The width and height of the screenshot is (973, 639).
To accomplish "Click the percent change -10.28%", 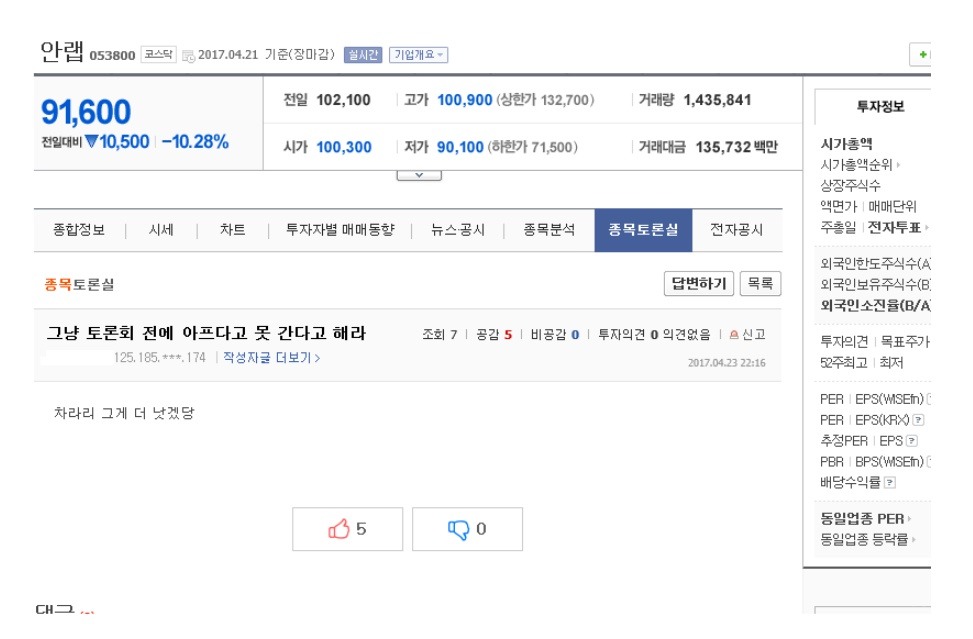I will [195, 142].
